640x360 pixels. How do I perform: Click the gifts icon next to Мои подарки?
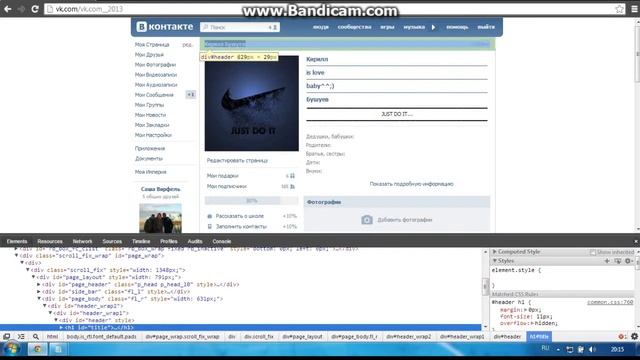click(292, 176)
